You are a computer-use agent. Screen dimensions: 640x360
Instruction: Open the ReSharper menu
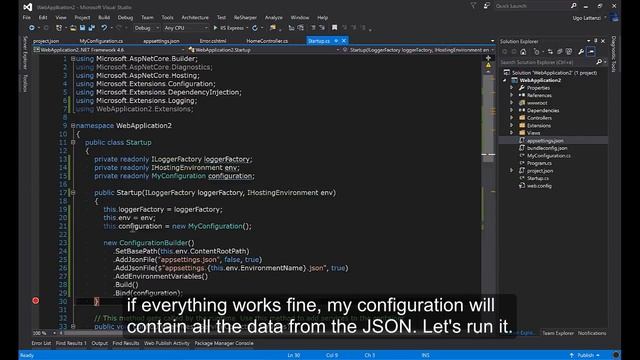point(245,18)
